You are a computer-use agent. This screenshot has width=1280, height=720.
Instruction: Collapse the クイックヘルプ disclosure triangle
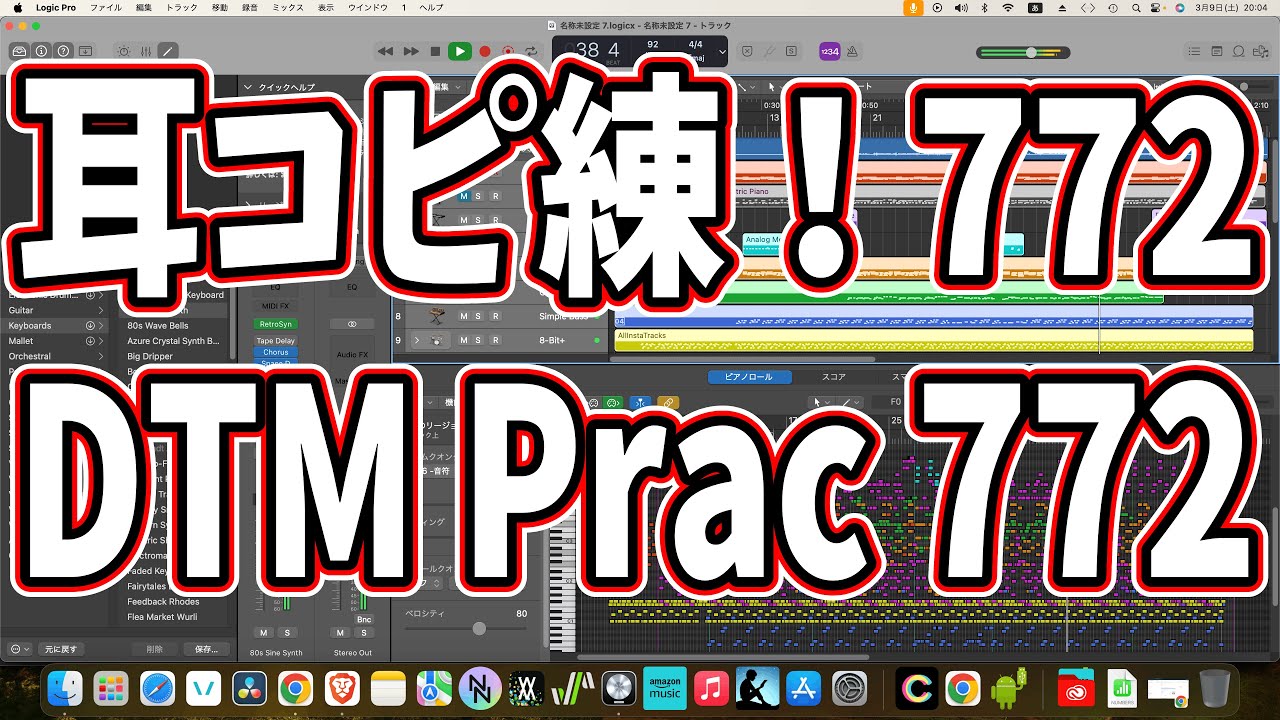(x=250, y=87)
